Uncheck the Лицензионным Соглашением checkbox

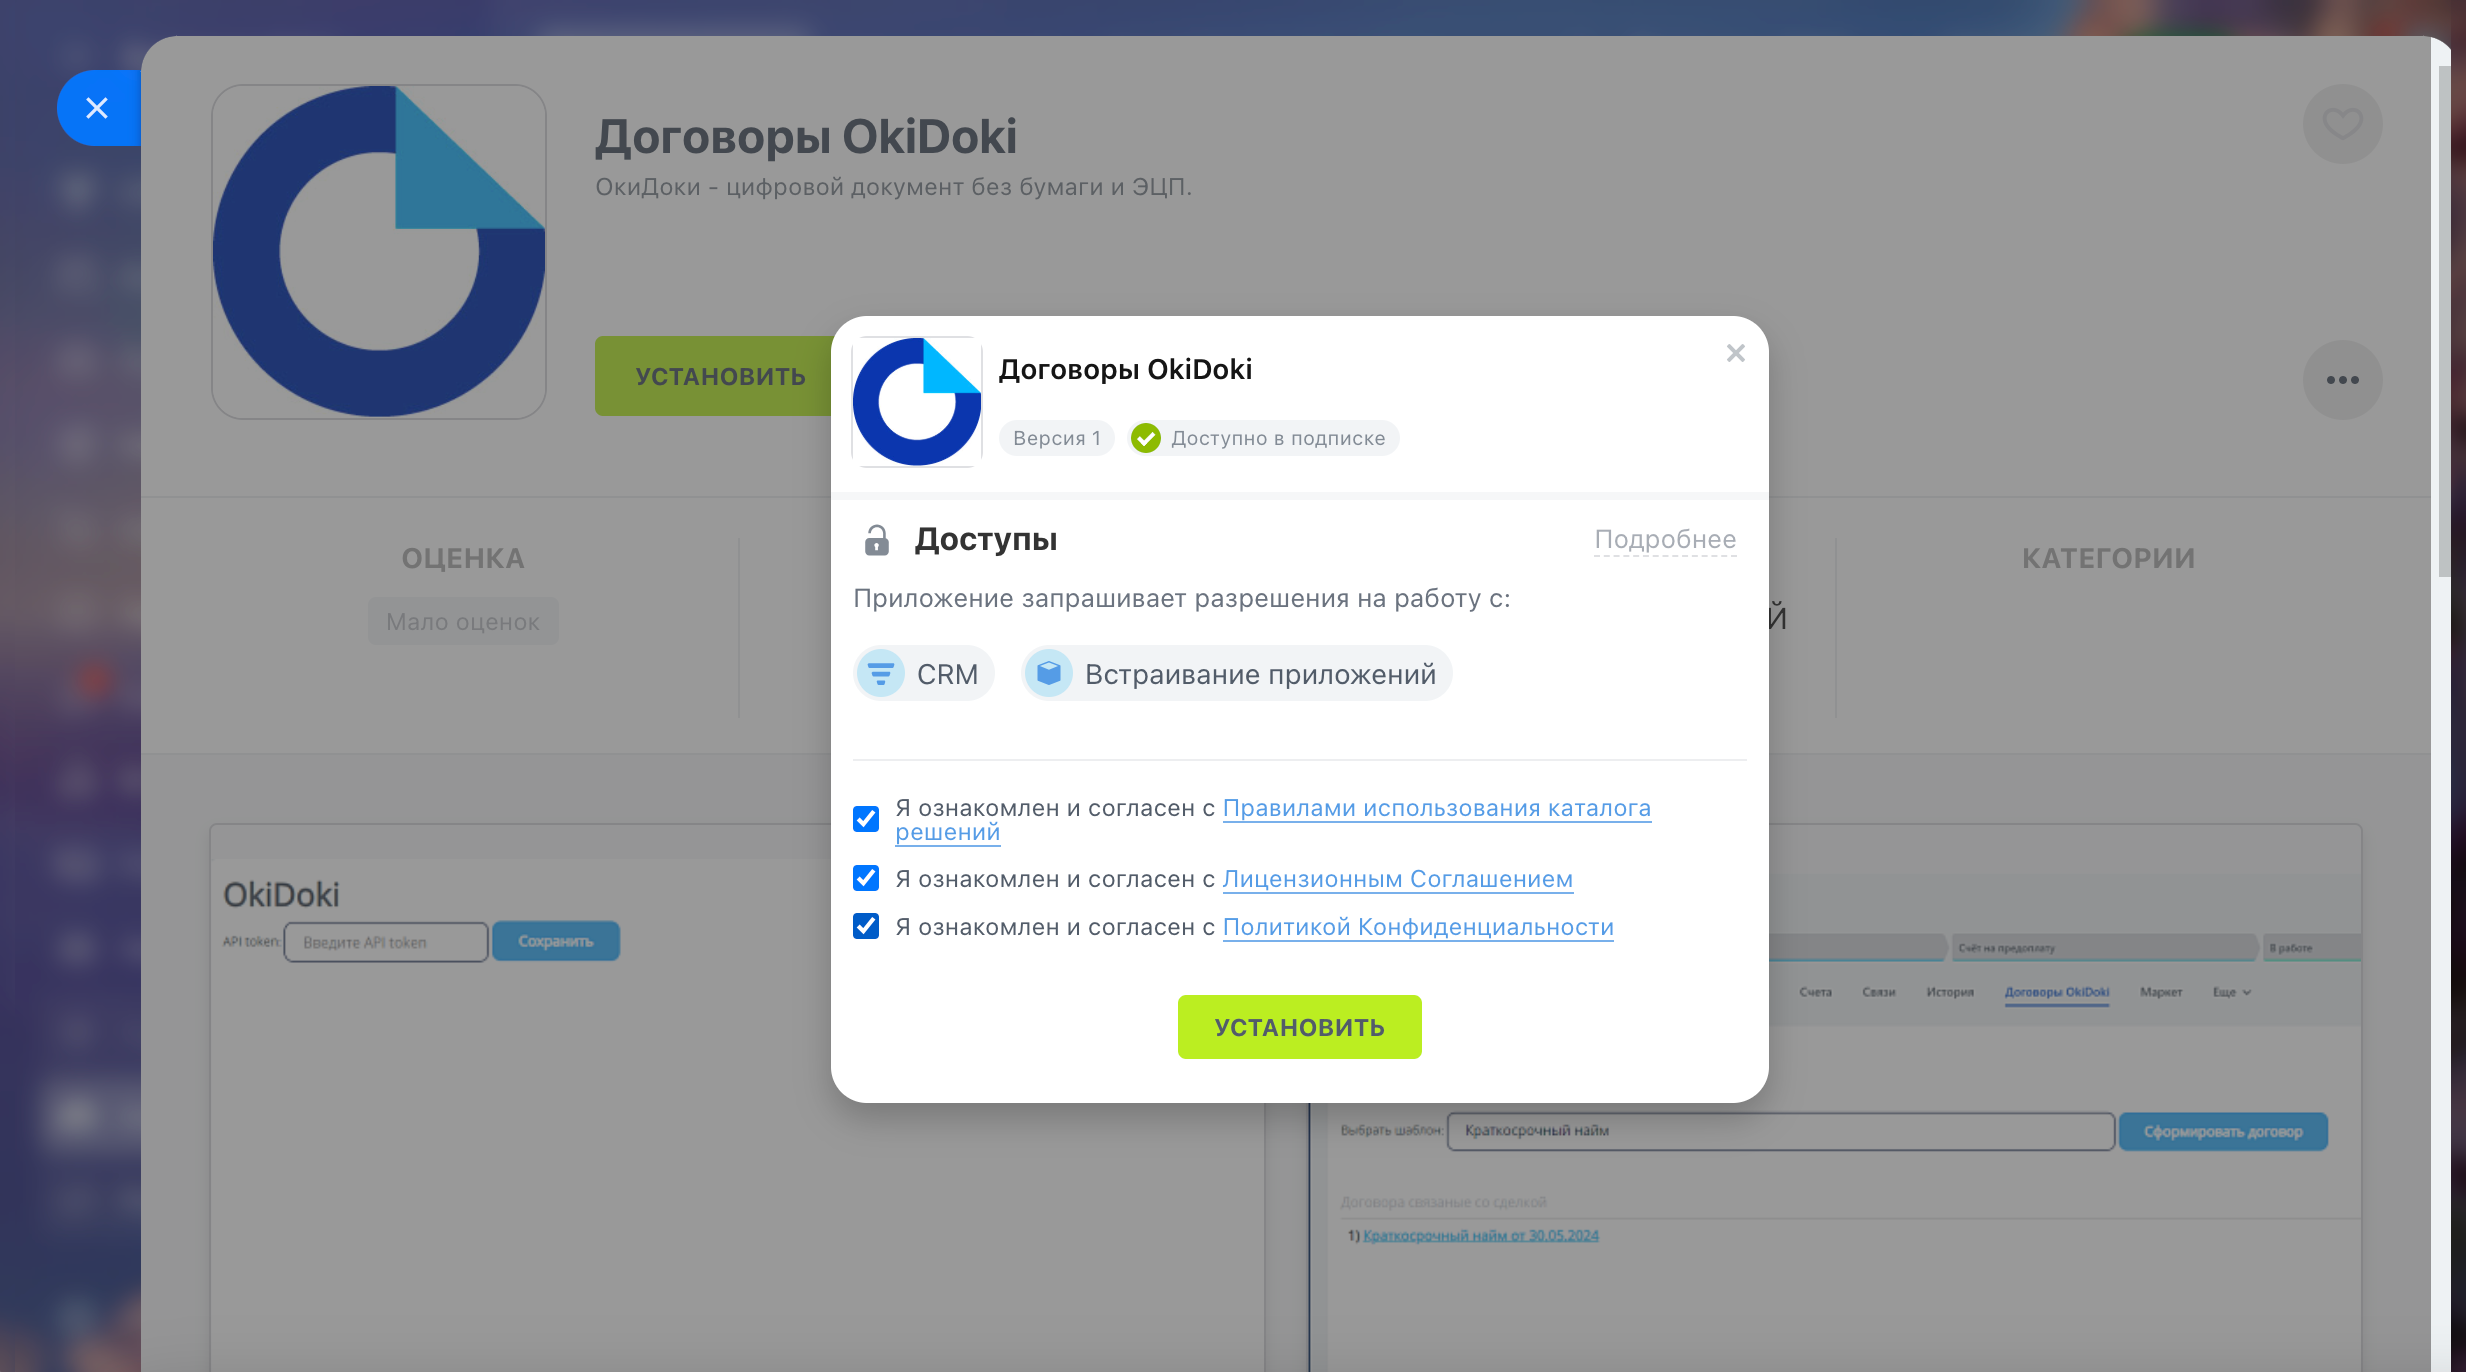[x=866, y=879]
